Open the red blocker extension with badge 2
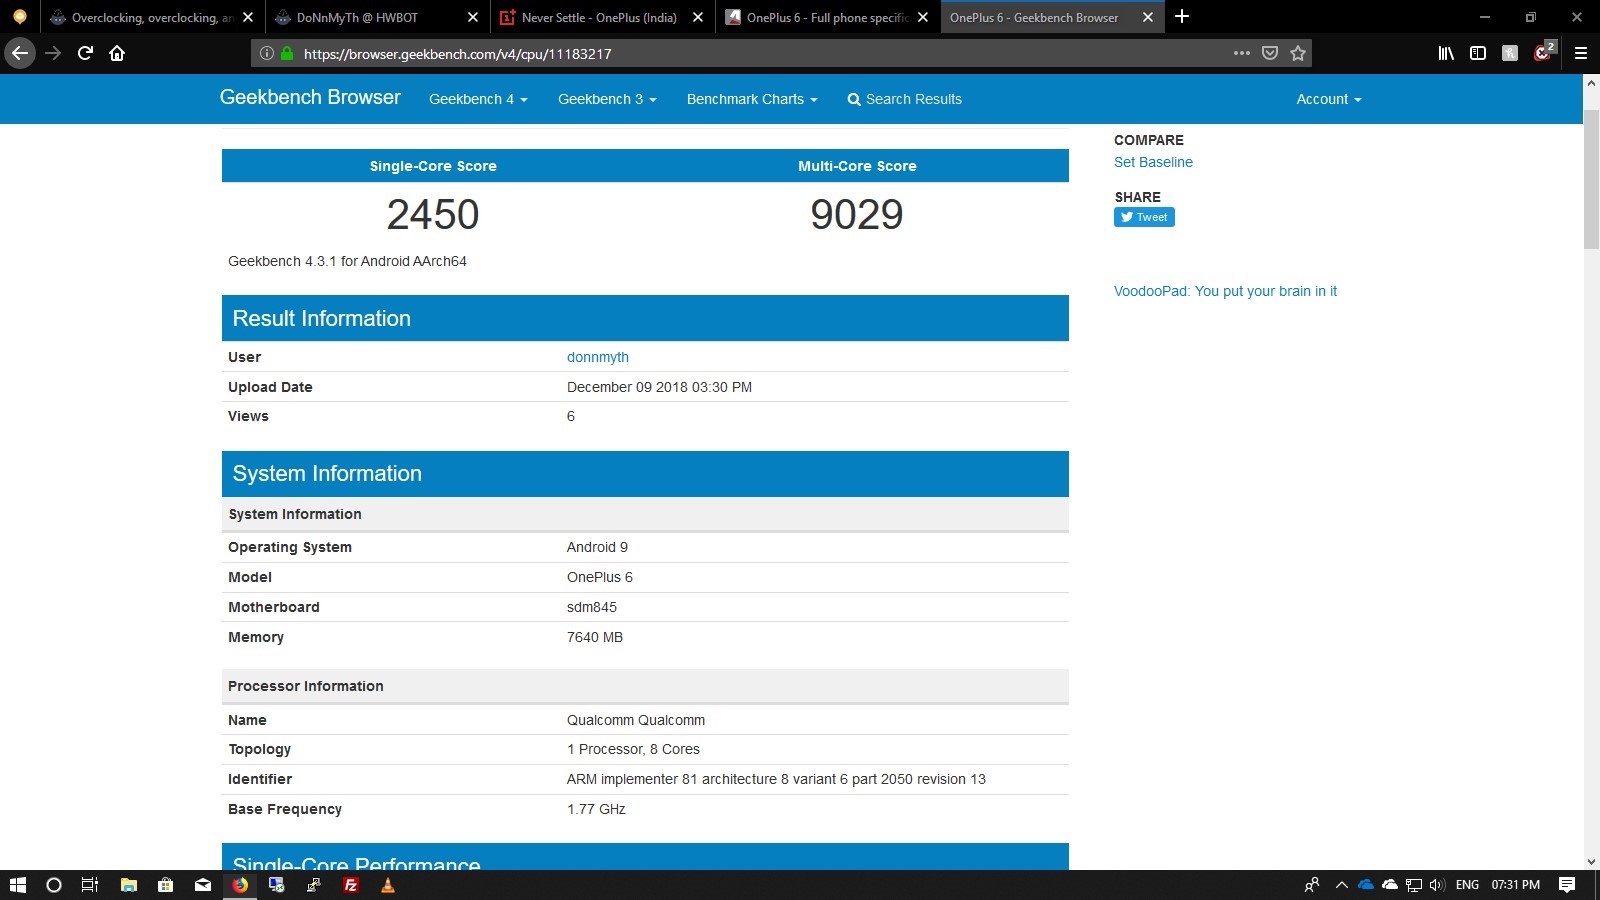 click(x=1545, y=51)
